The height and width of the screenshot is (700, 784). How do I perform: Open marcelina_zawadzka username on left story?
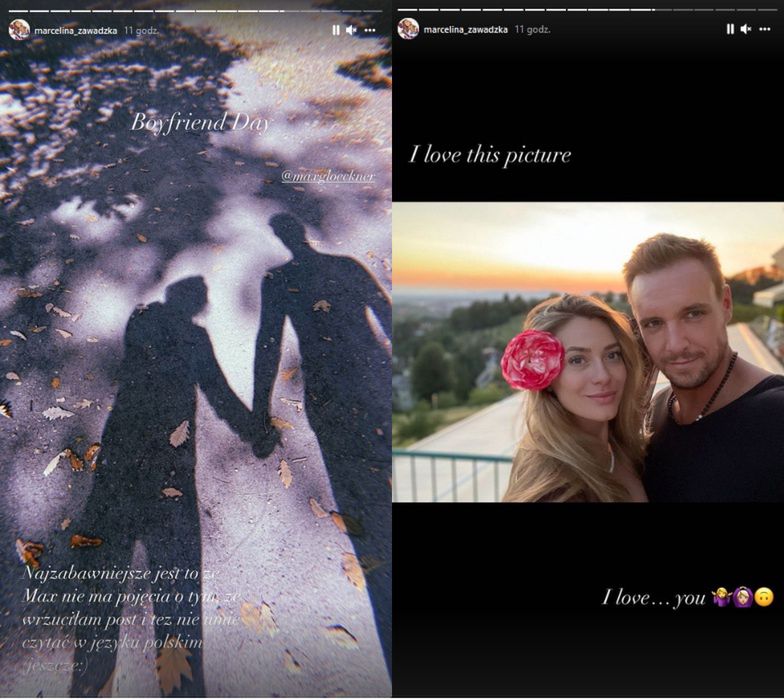(76, 30)
